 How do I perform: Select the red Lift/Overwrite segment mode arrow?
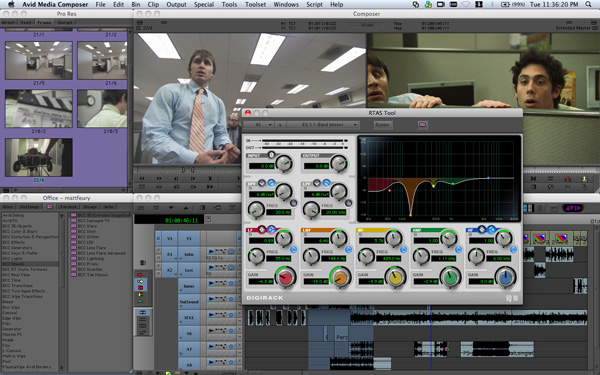tap(140, 275)
